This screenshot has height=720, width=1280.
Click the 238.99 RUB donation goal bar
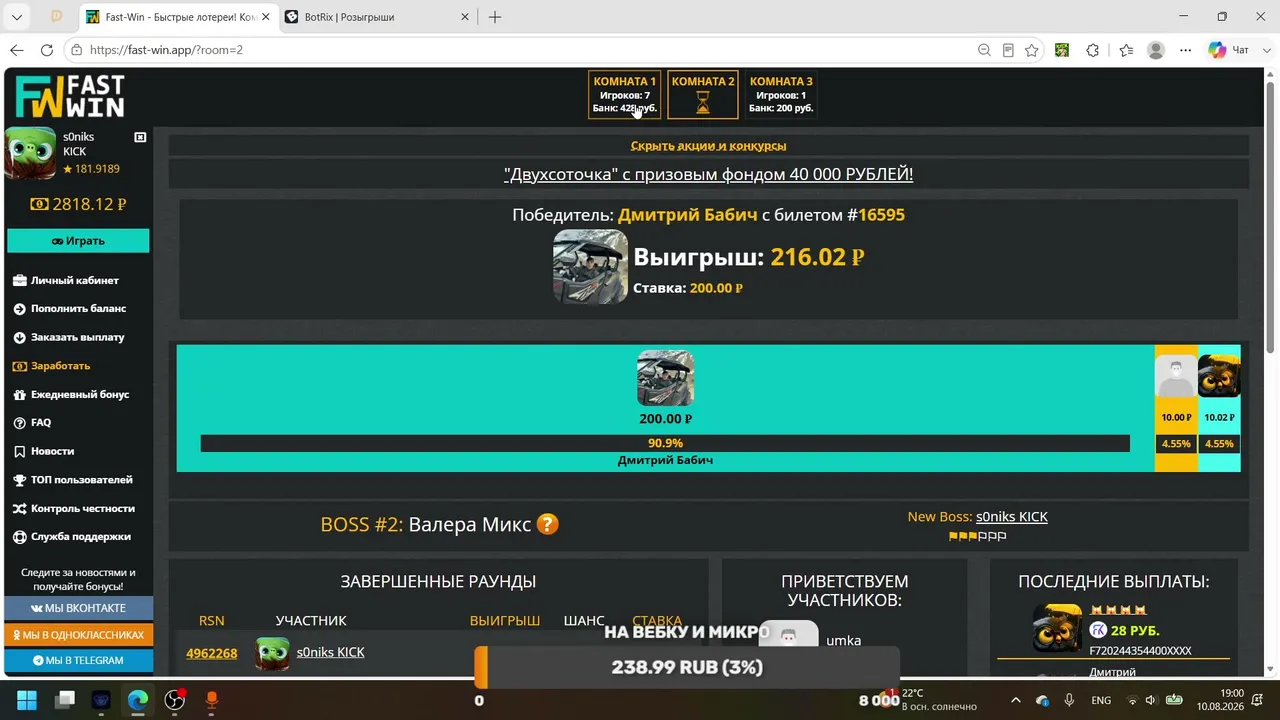(x=687, y=667)
